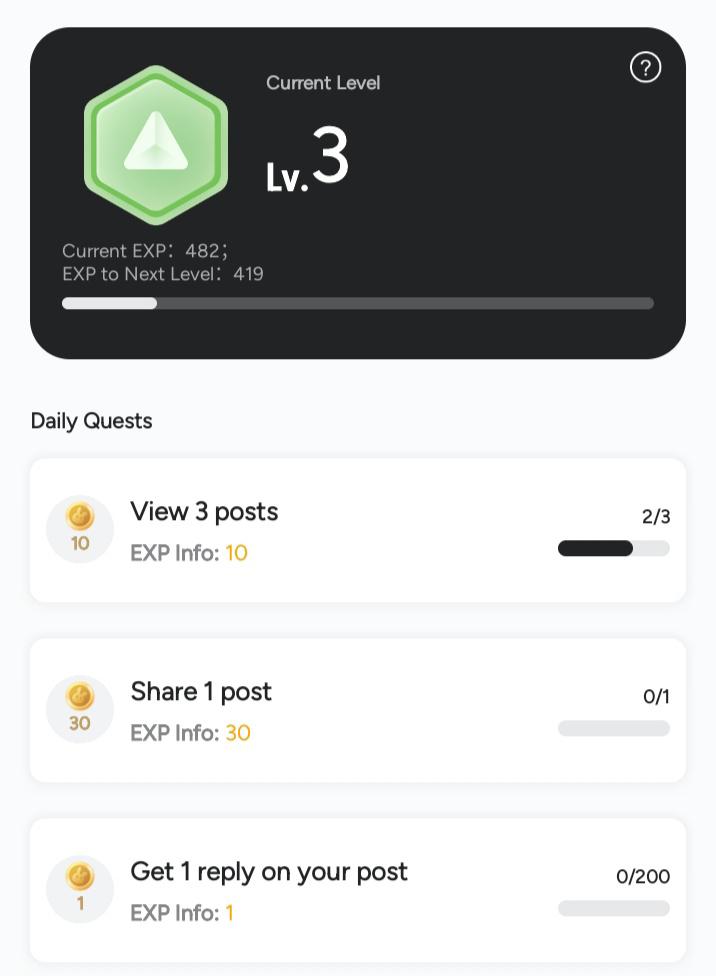Click the Current EXP 482 text
This screenshot has width=716, height=976.
tap(146, 251)
